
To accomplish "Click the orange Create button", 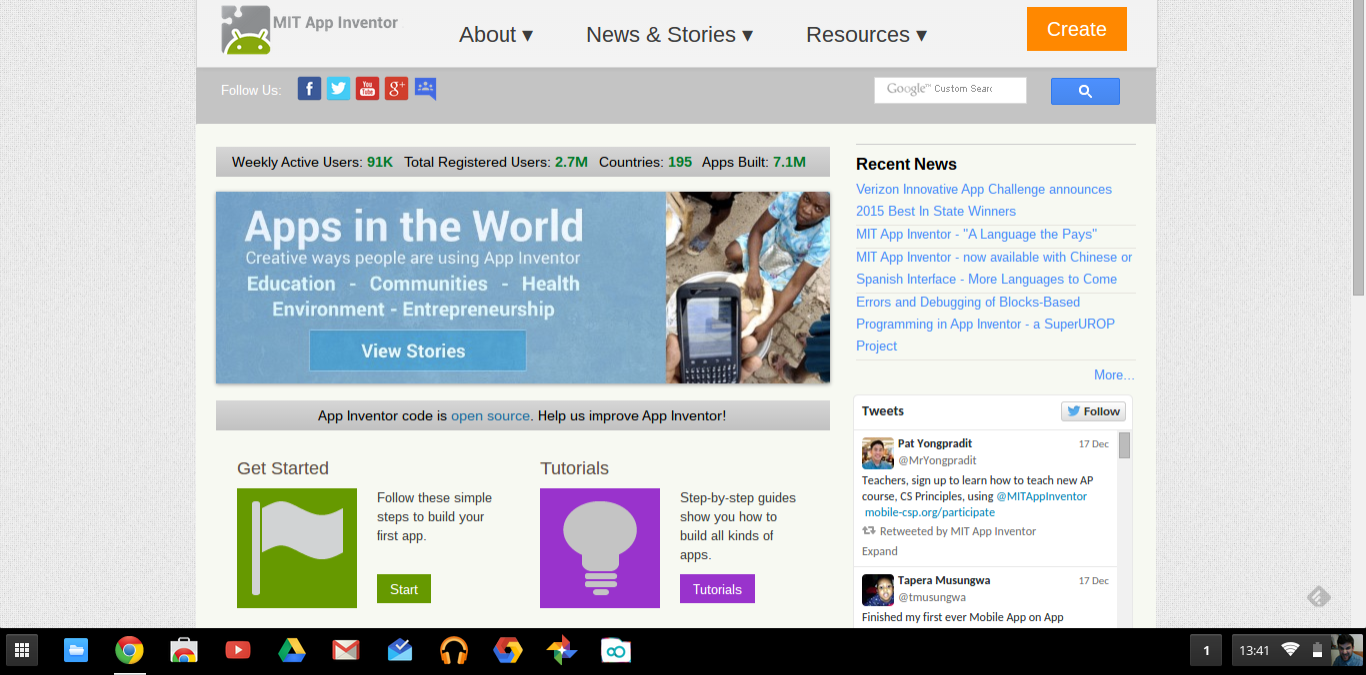I will tap(1076, 29).
